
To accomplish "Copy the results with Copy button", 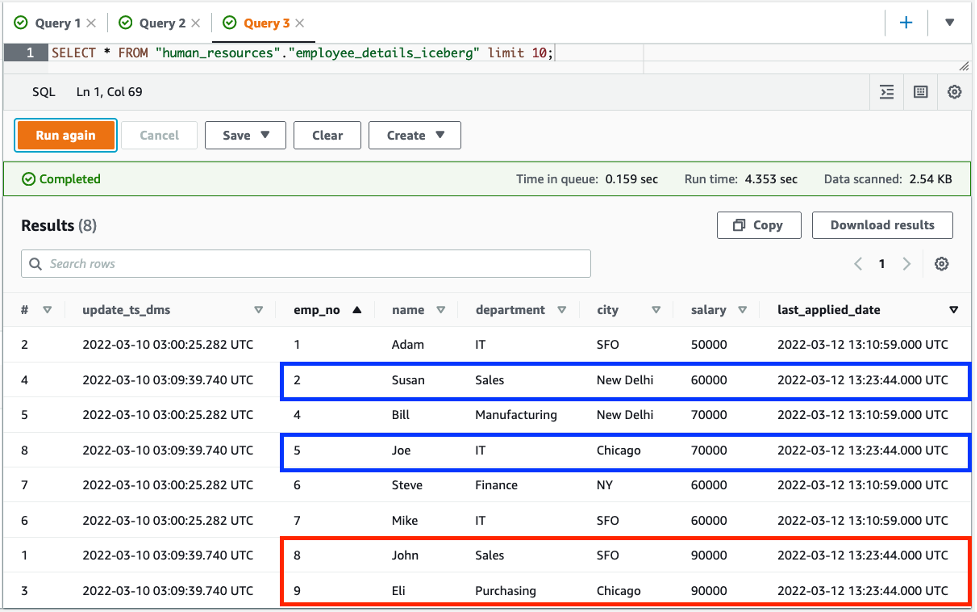I will [759, 225].
